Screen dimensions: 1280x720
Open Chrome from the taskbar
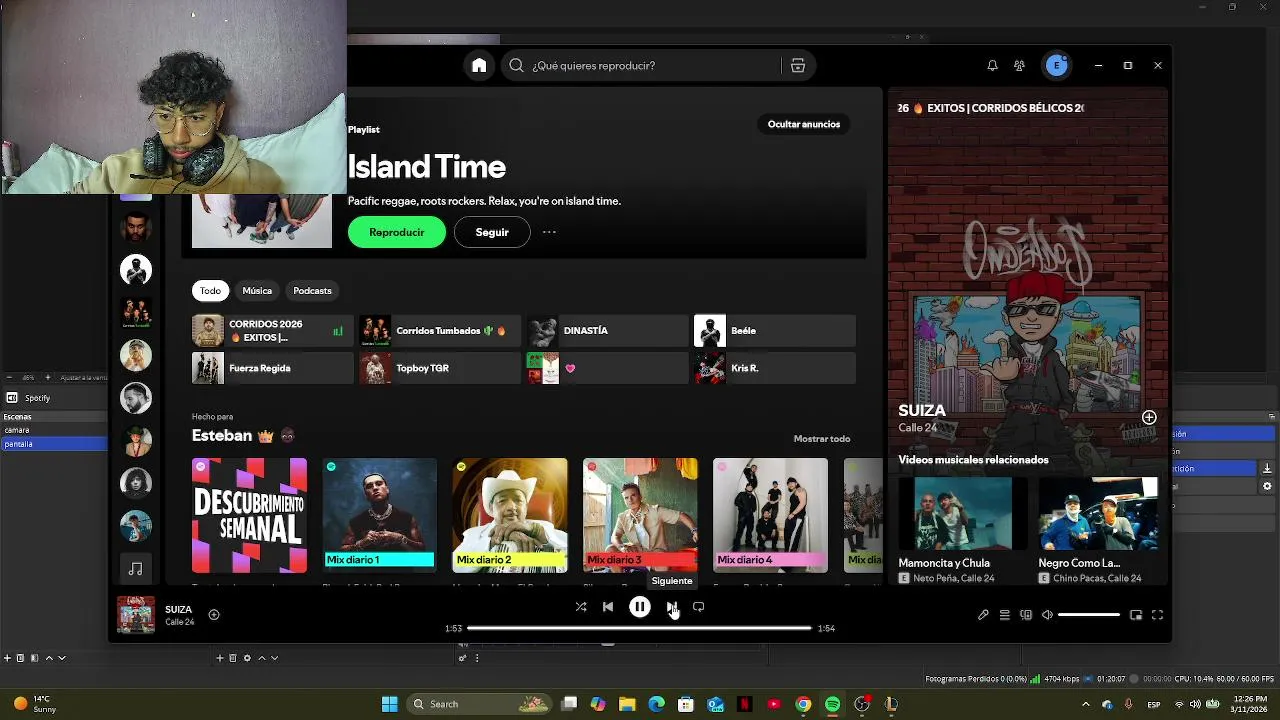coord(803,704)
